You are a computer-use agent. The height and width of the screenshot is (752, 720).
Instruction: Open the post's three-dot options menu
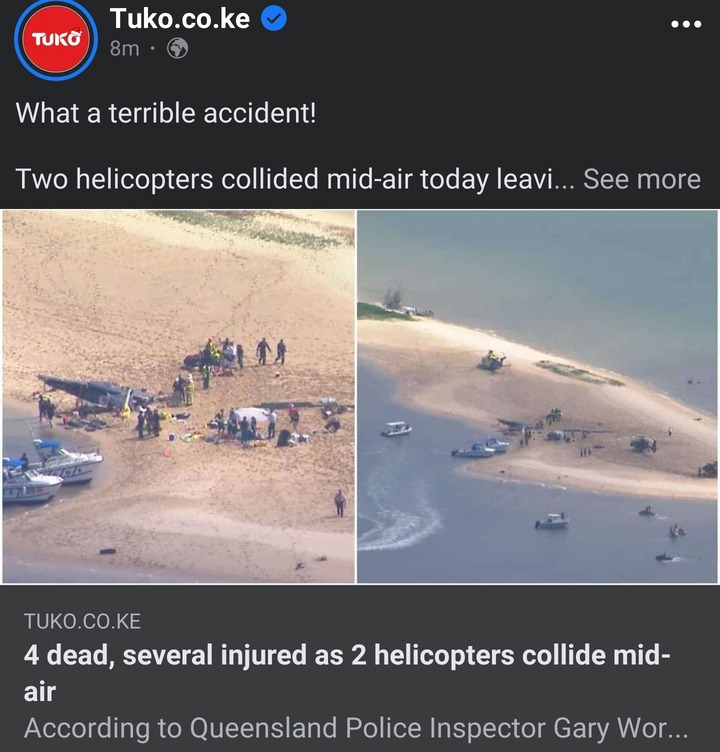(x=686, y=24)
